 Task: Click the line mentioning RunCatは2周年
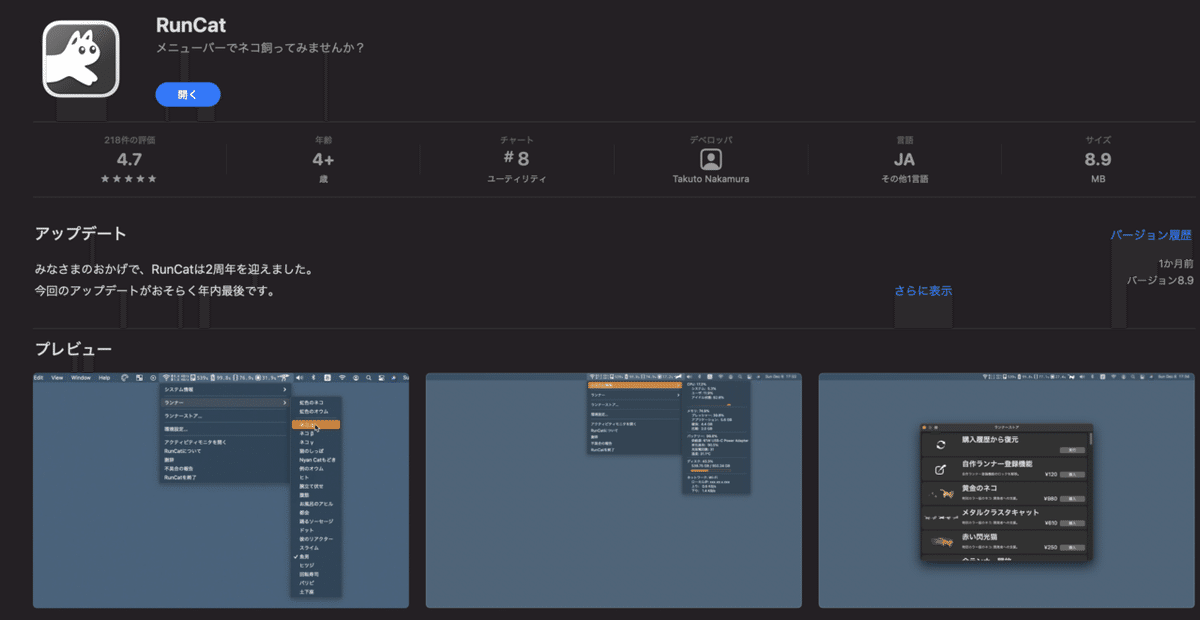coord(174,270)
